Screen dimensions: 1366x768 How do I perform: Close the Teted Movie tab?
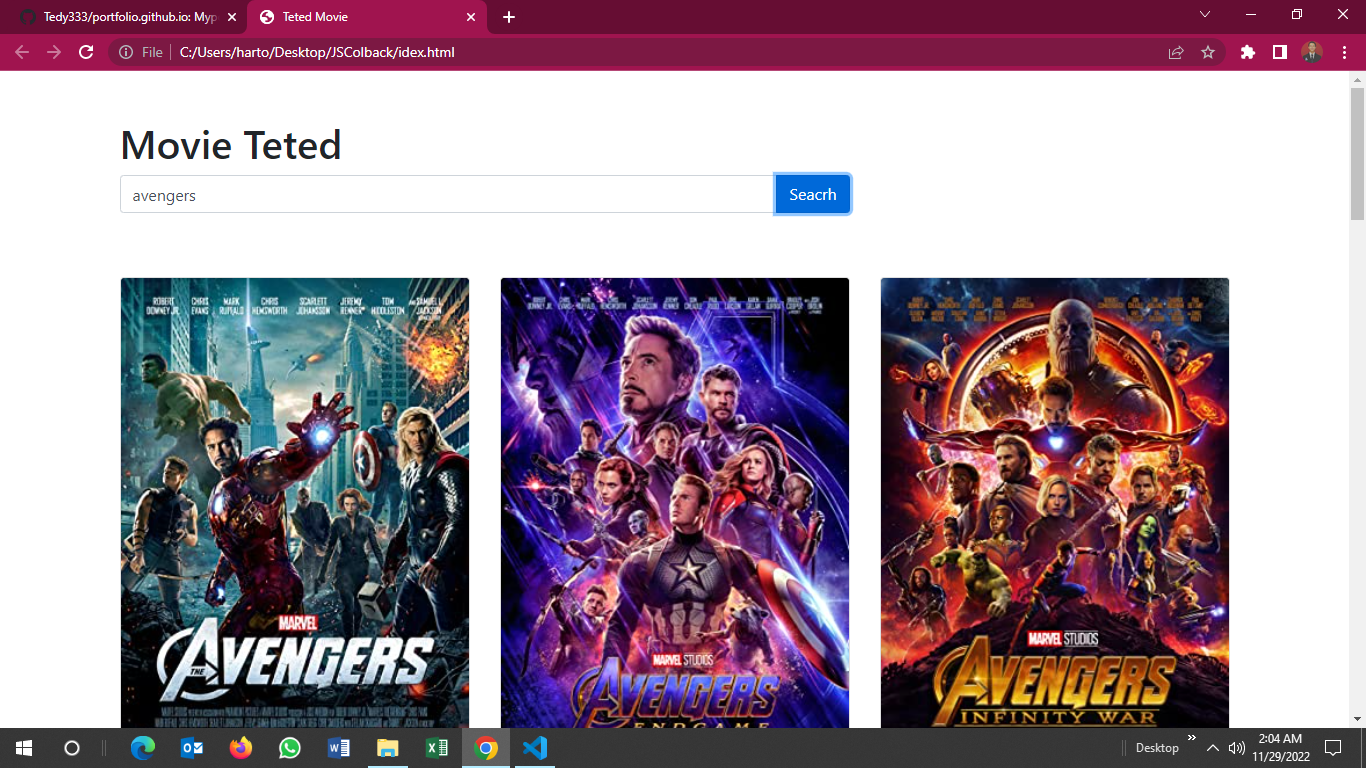tap(471, 17)
